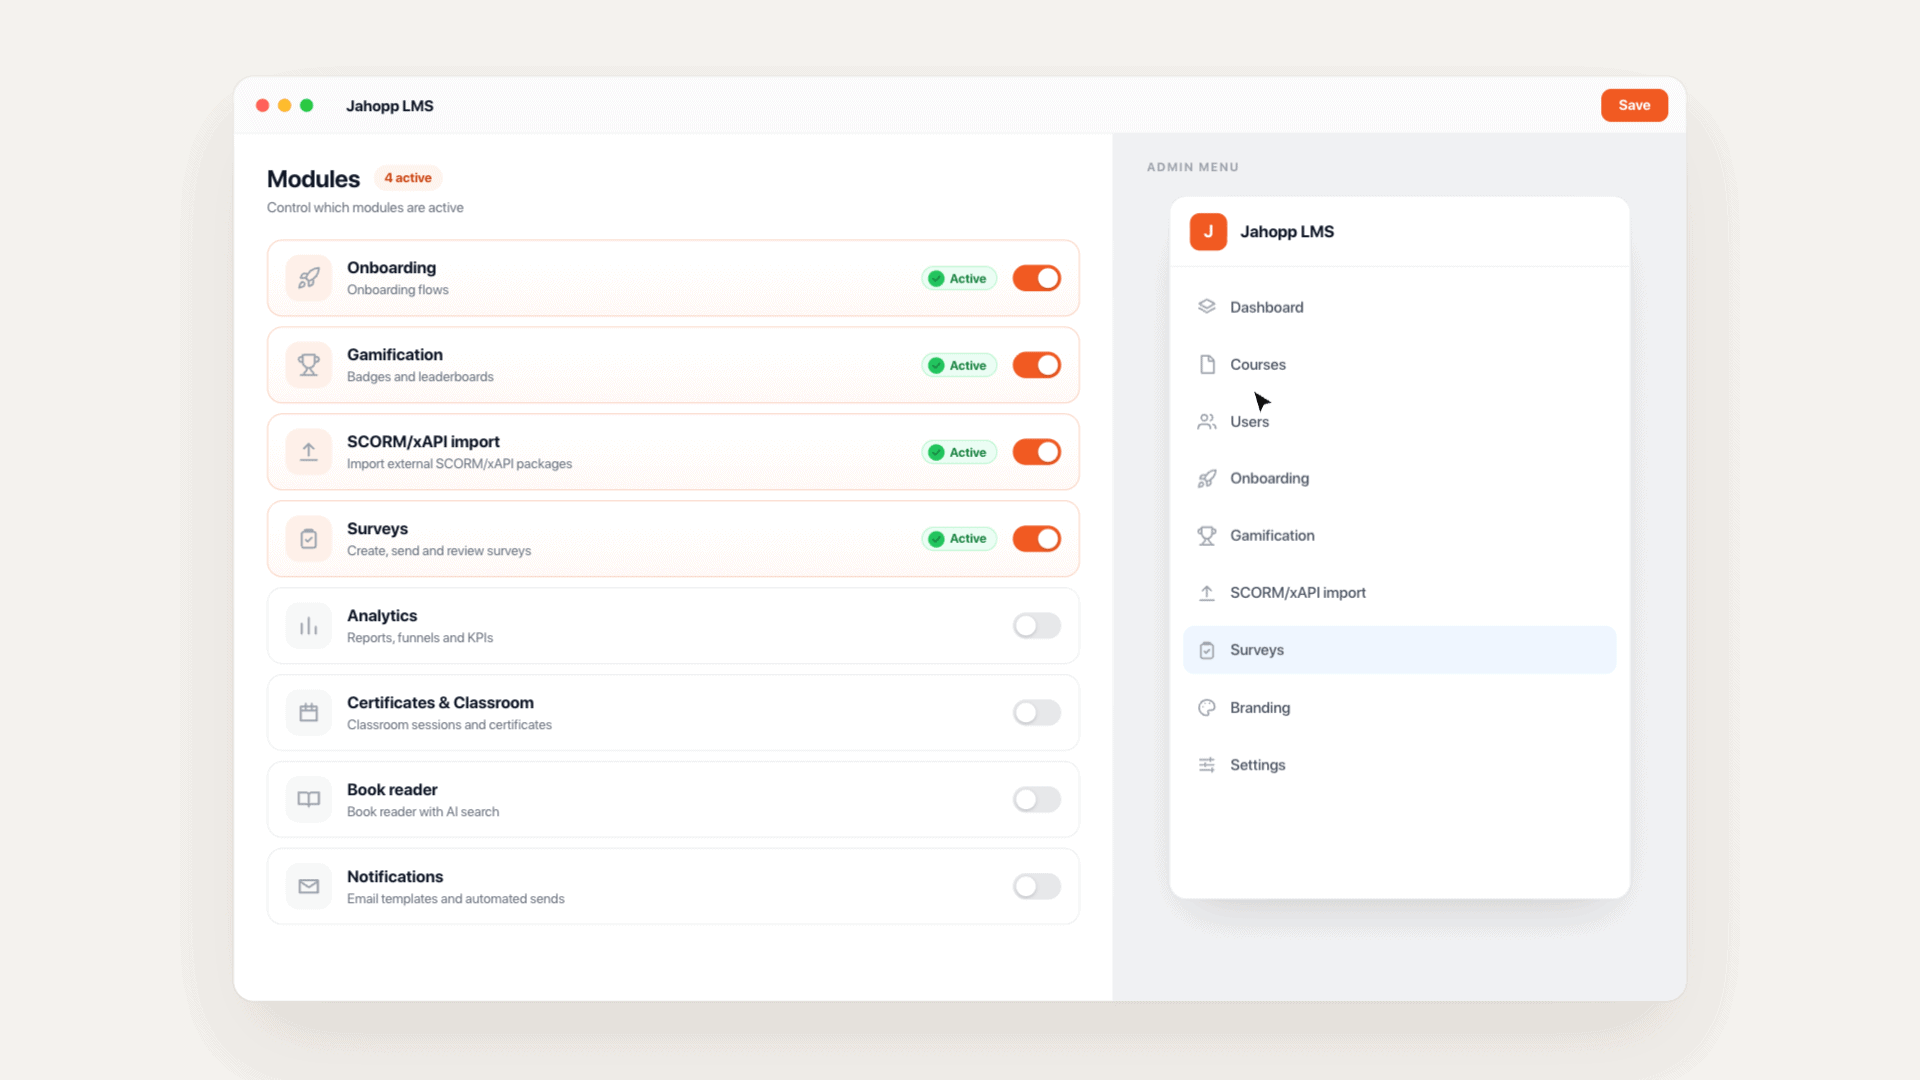The width and height of the screenshot is (1920, 1080).
Task: Click the orange Save button
Action: pyautogui.click(x=1634, y=105)
